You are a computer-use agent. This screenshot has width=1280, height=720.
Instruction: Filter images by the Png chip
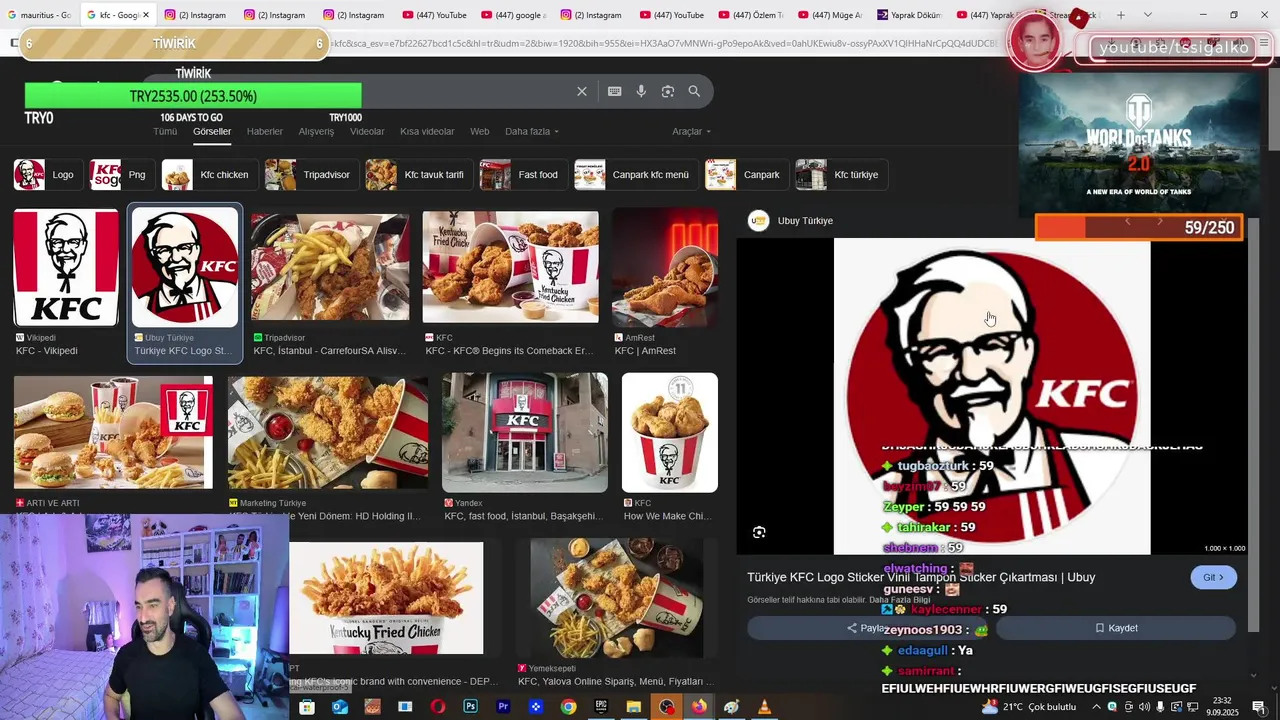point(120,174)
